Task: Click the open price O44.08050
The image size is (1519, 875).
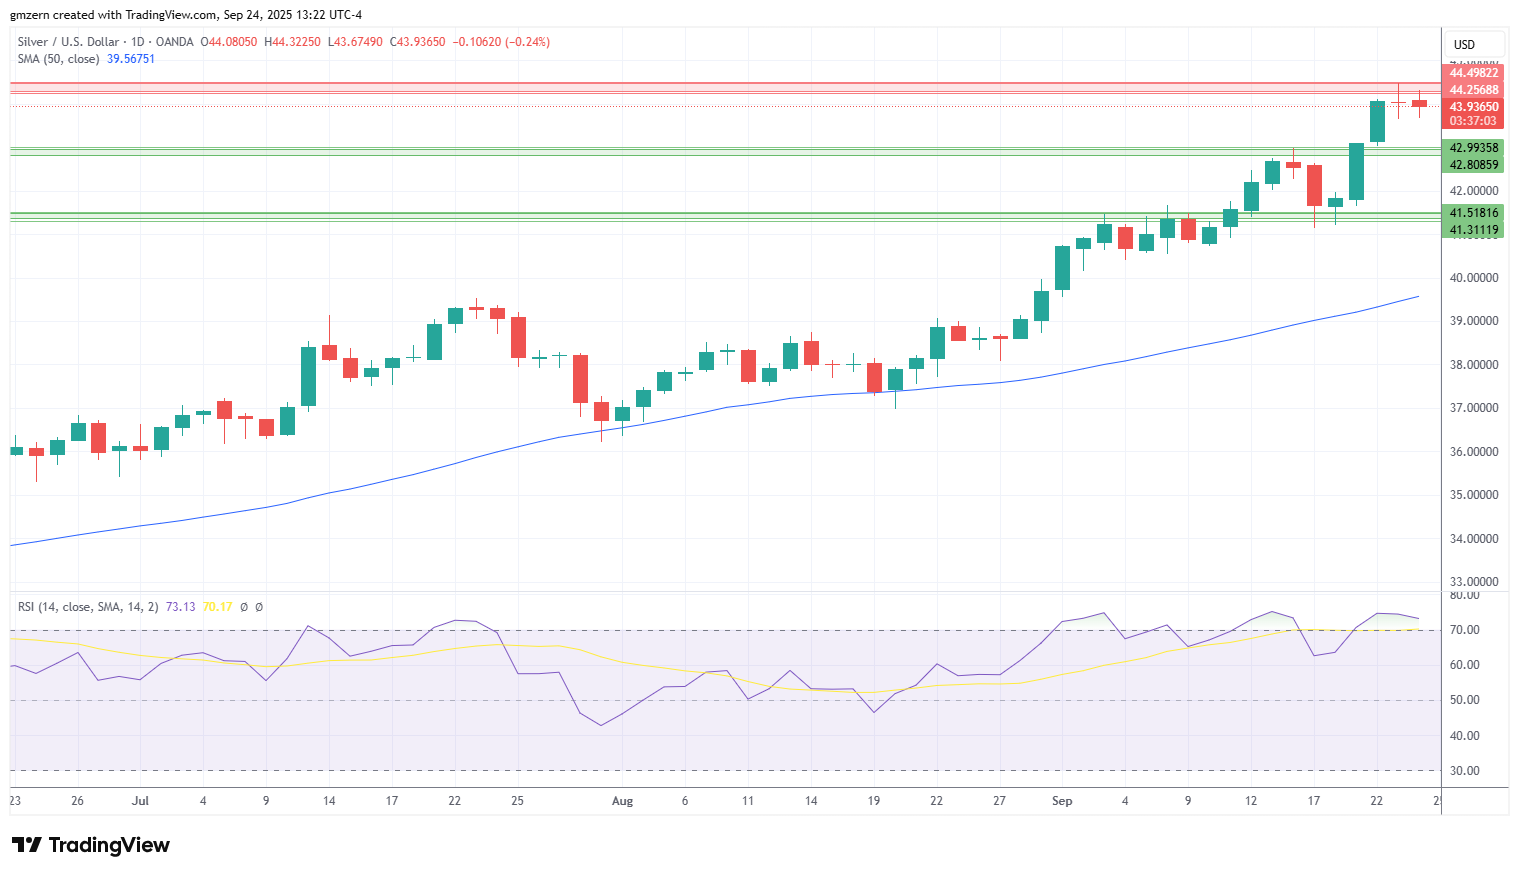Action: pos(229,42)
